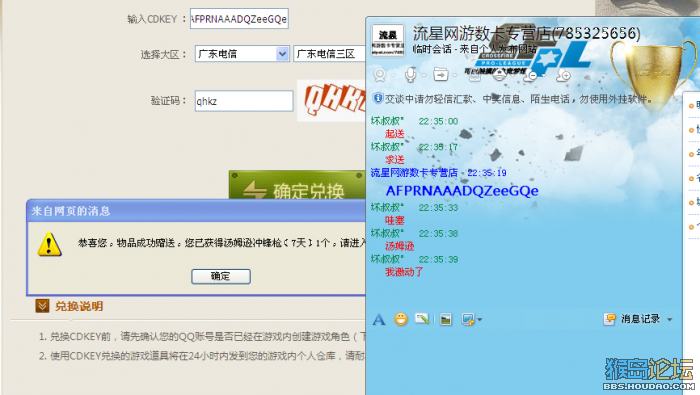This screenshot has width=700, height=395.
Task: Open the emoji smiley picker
Action: [x=401, y=319]
